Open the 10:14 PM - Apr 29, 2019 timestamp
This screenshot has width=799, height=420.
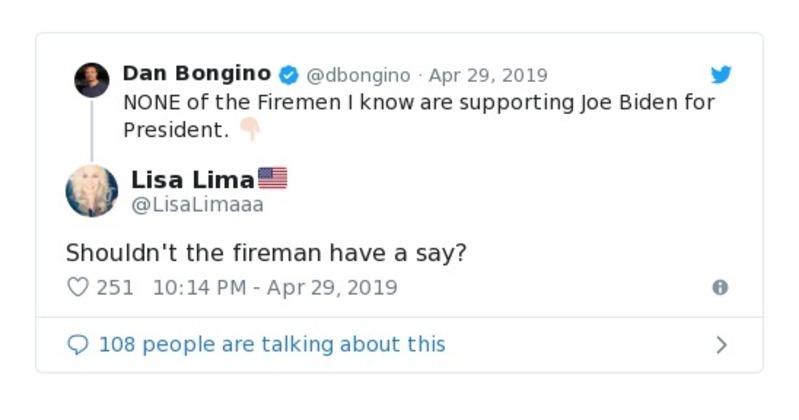[275, 288]
